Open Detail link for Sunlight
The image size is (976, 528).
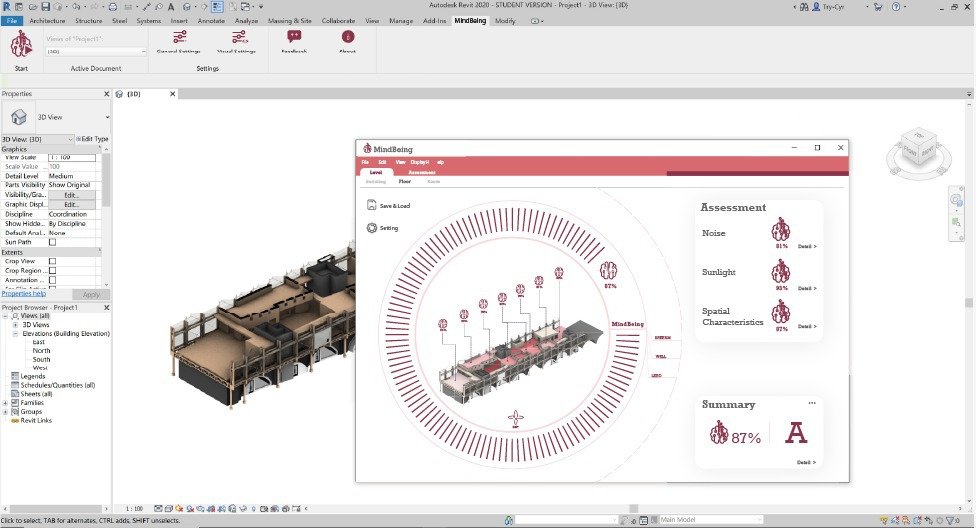click(x=807, y=288)
